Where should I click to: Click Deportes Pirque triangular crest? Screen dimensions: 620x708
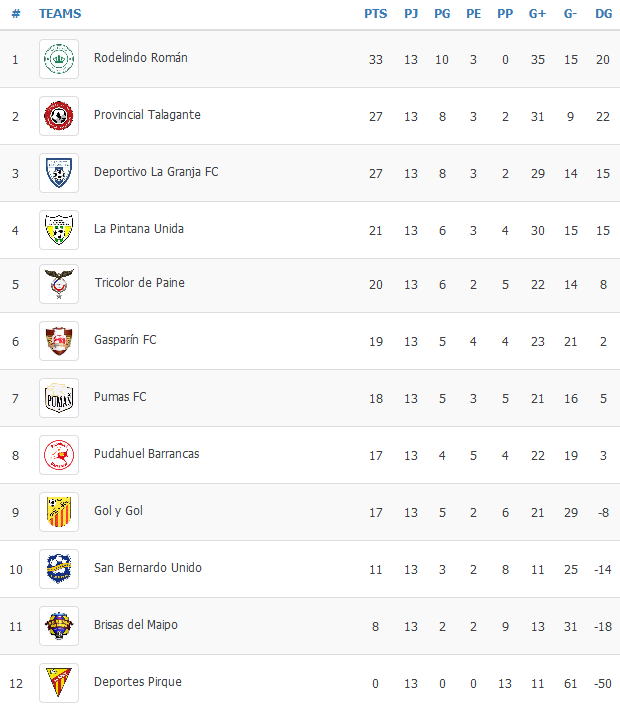pos(59,683)
